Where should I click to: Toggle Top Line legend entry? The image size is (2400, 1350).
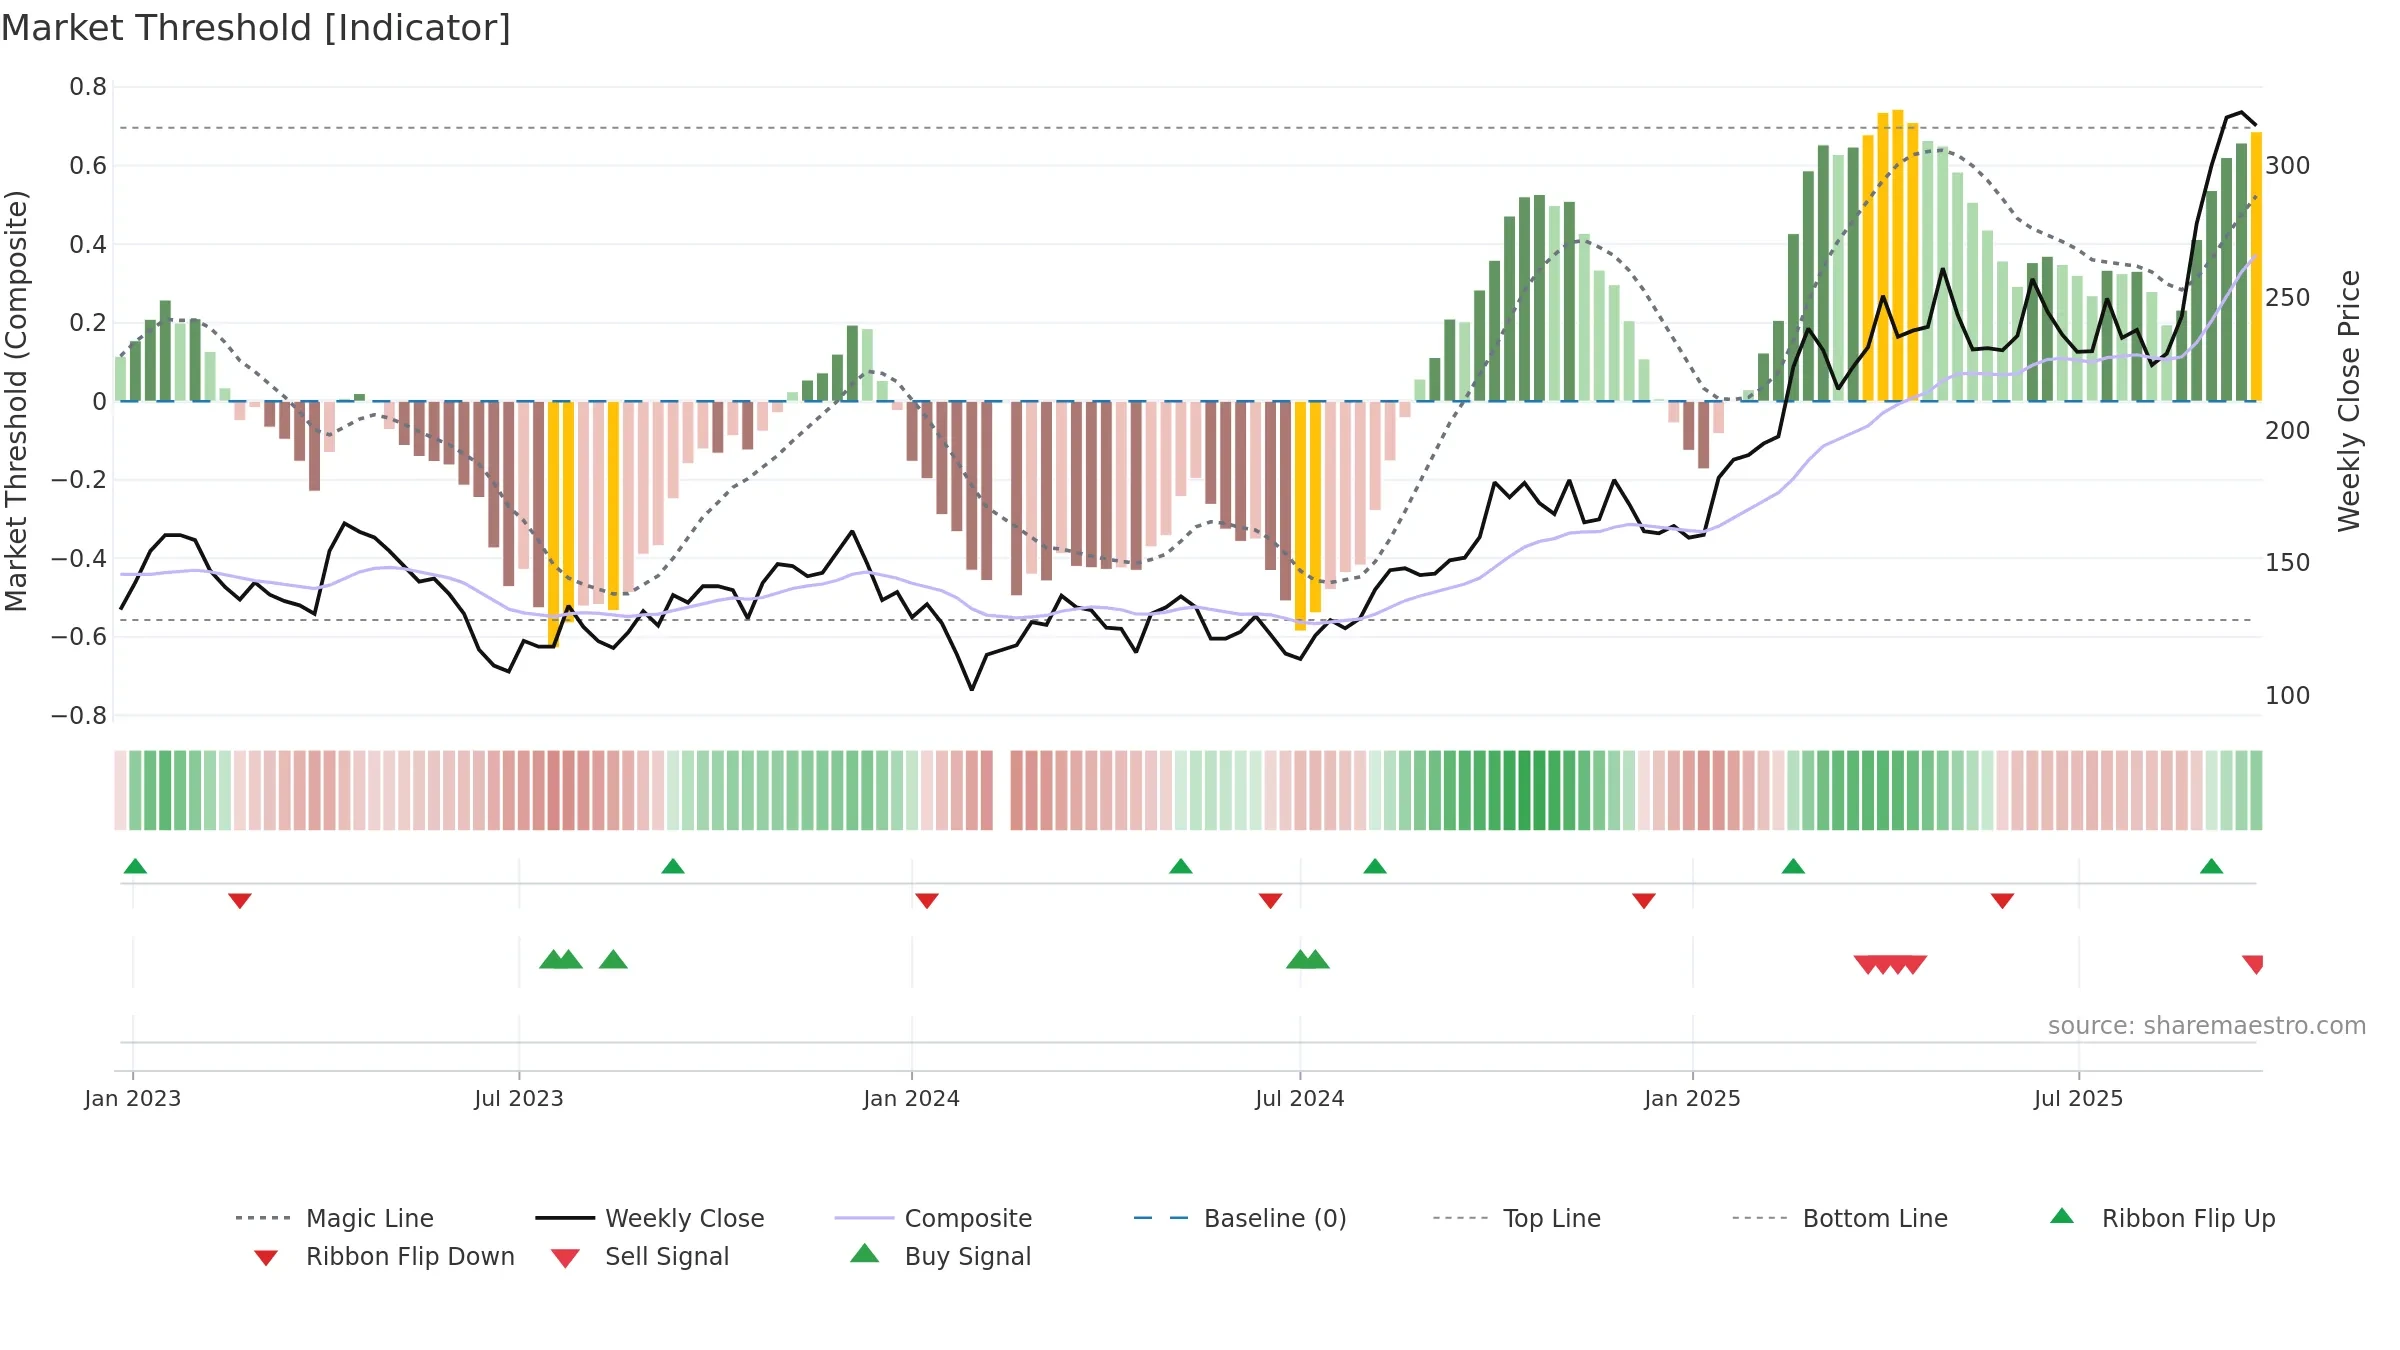coord(1516,1218)
